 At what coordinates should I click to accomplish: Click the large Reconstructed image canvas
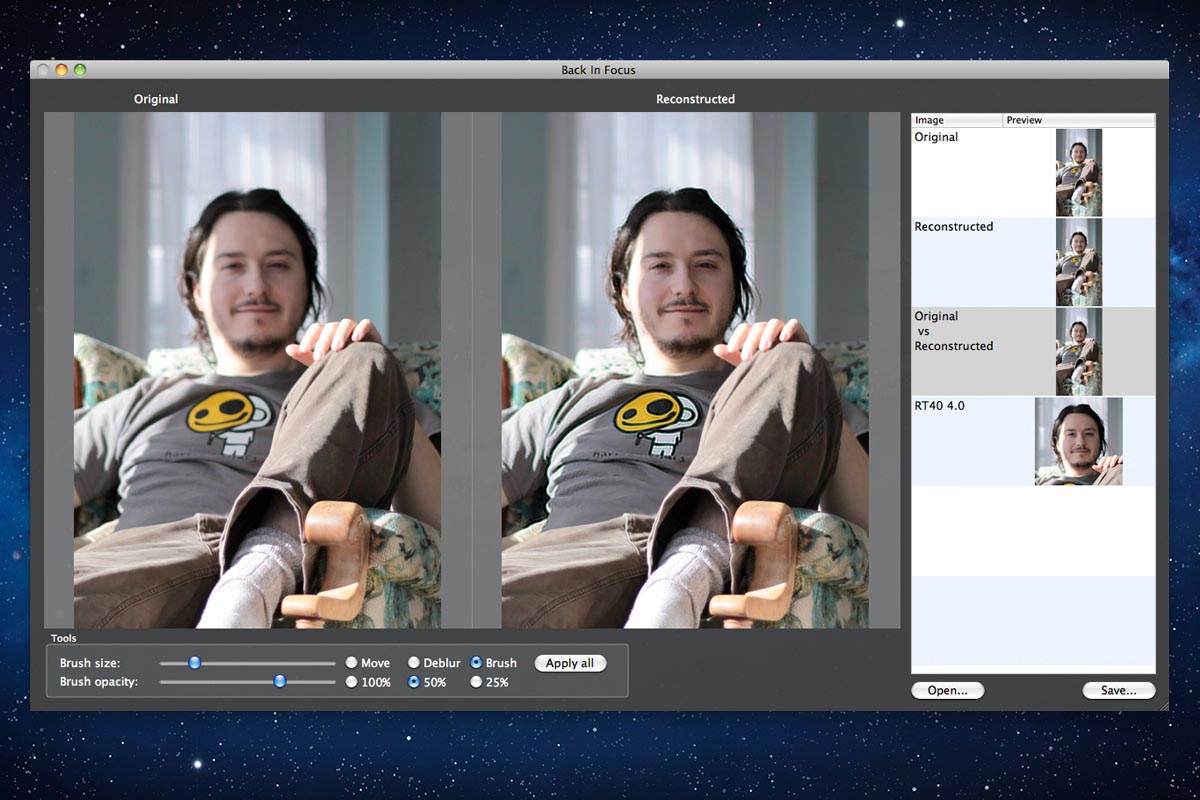pos(685,370)
